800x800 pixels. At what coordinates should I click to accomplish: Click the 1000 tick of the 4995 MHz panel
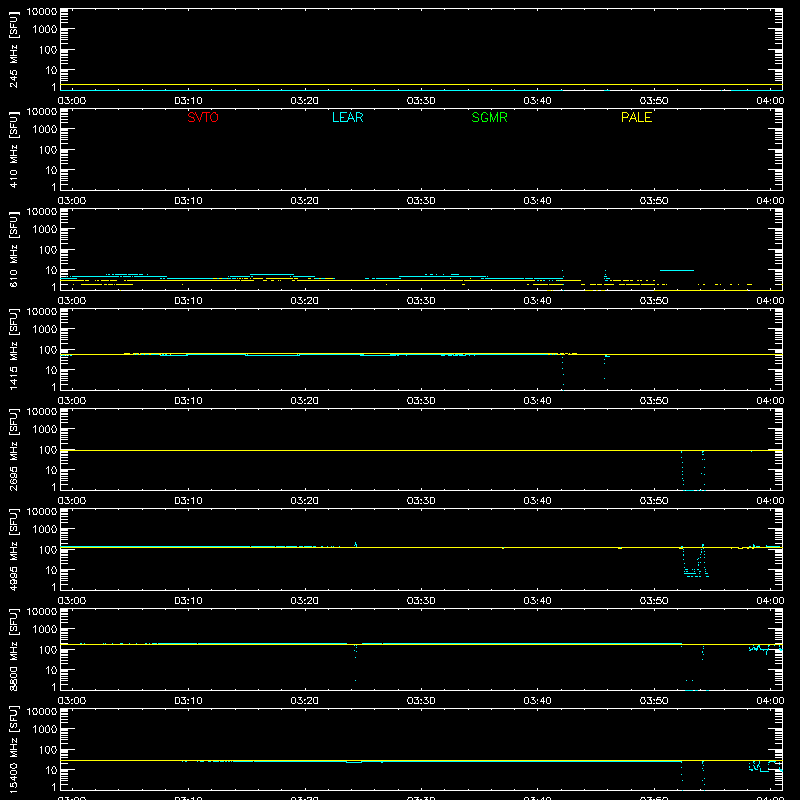click(45, 530)
